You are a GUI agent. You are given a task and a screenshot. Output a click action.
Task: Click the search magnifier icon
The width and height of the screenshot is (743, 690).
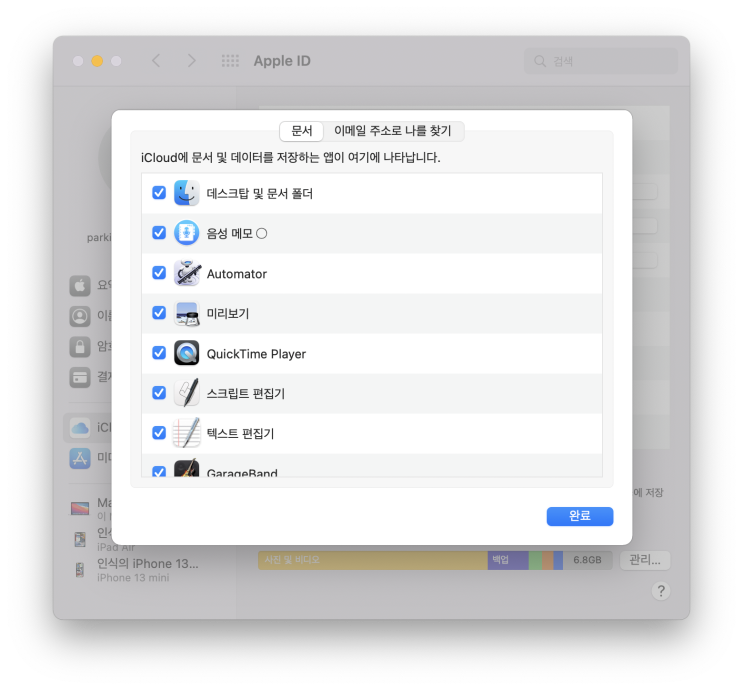point(540,61)
